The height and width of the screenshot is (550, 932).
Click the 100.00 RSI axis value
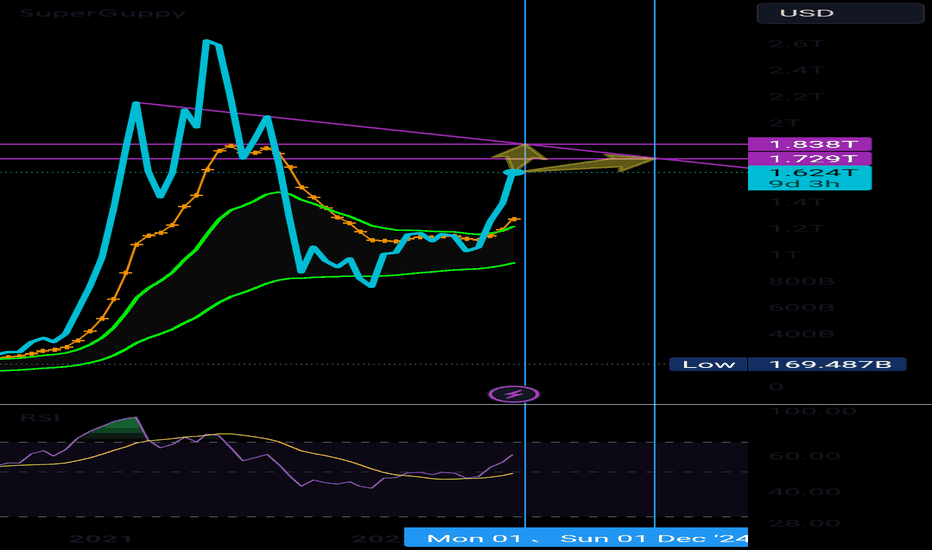point(813,411)
